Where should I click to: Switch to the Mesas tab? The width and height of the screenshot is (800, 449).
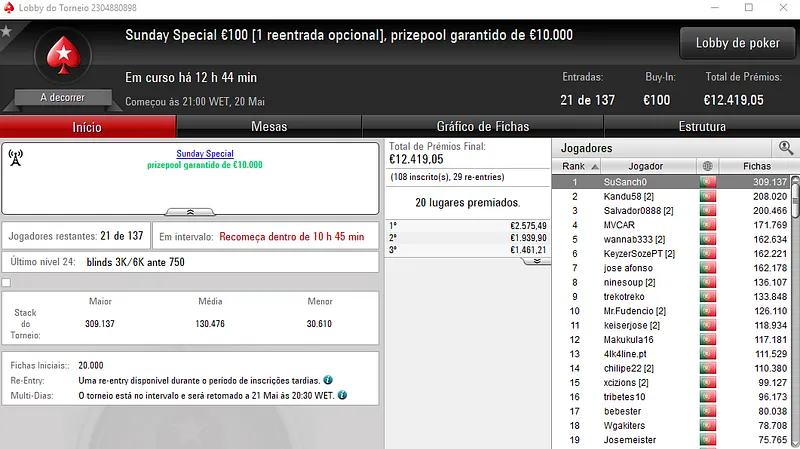(269, 127)
